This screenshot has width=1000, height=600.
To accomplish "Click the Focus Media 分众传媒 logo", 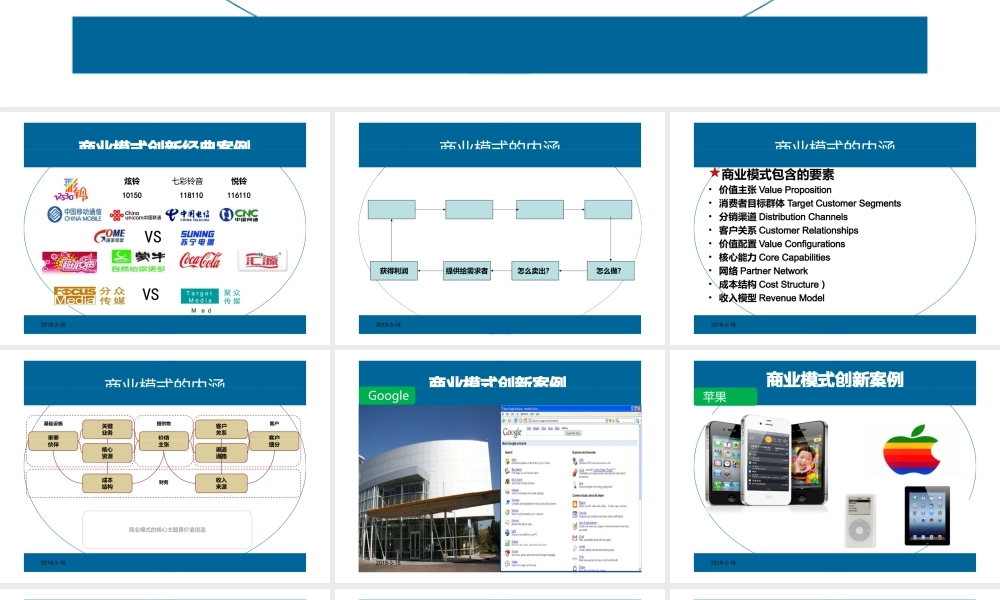I will tap(89, 295).
